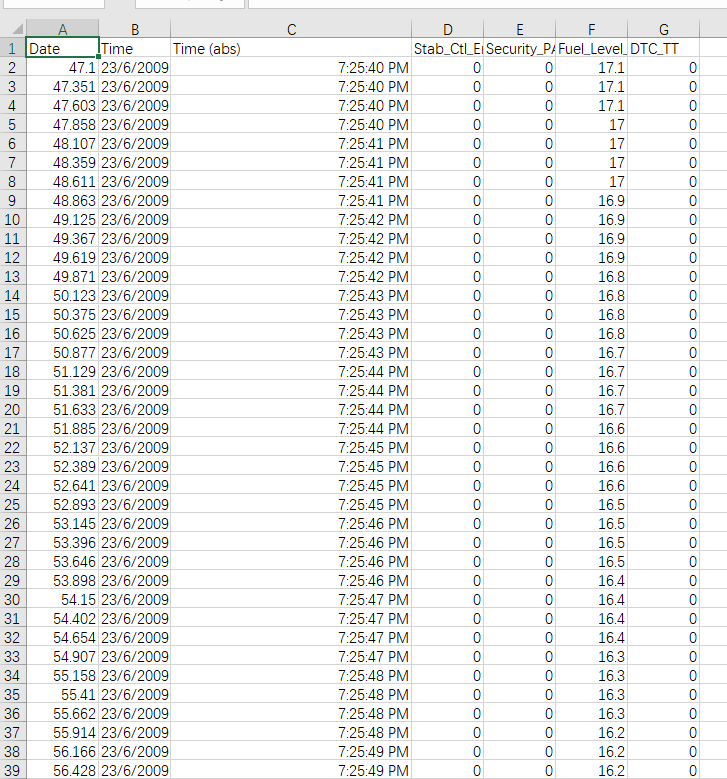Click cell with value 50.625
727x779 pixels.
click(x=62, y=333)
